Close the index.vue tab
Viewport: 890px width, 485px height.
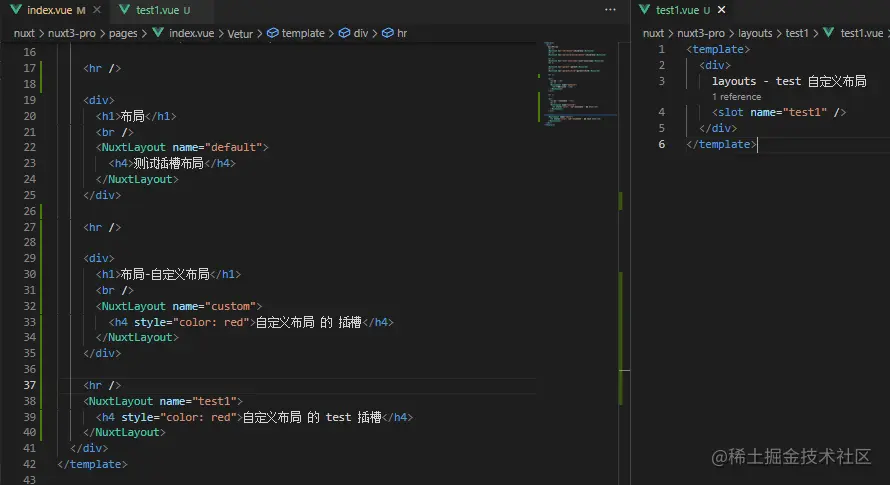click(97, 10)
